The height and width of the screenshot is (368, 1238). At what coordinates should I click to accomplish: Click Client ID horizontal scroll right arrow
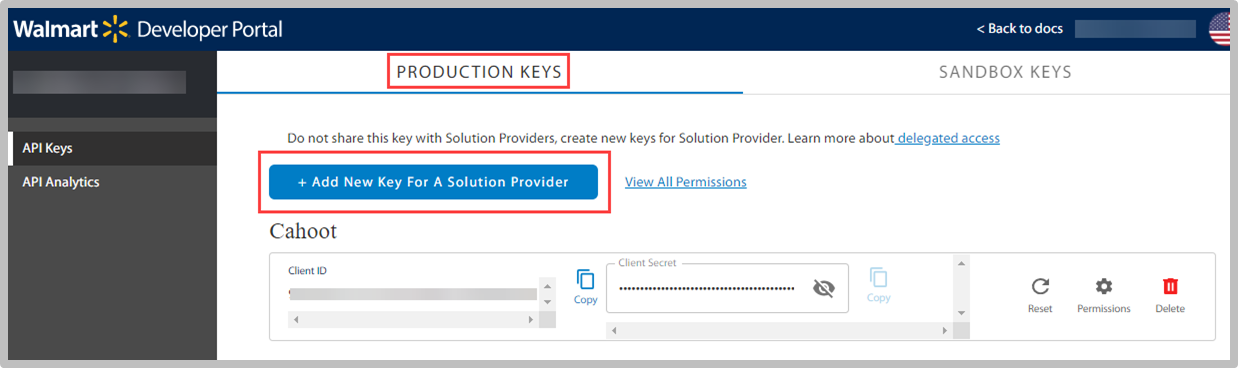(x=531, y=319)
